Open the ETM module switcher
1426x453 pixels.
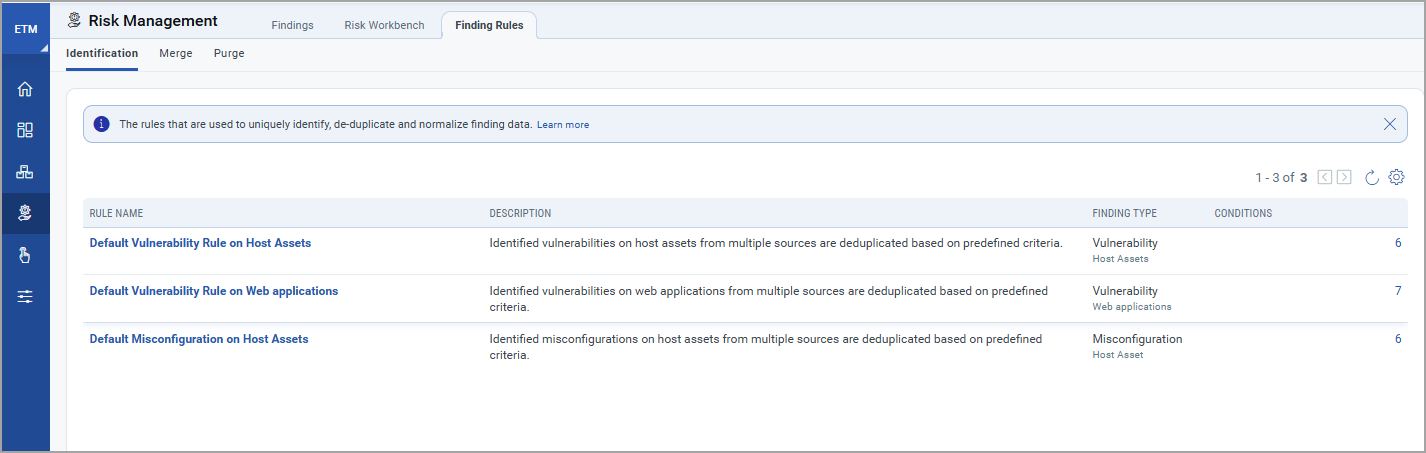[x=25, y=29]
